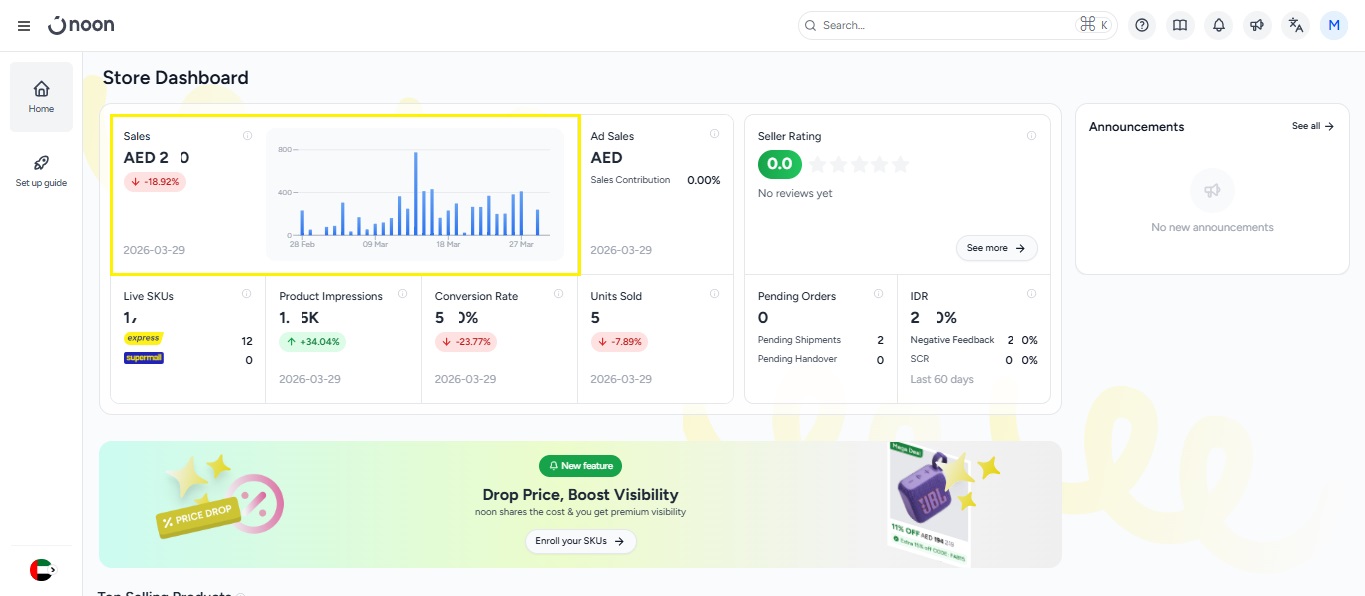This screenshot has height=596, width=1365.
Task: Open the UAE country flag selector
Action: click(x=41, y=570)
